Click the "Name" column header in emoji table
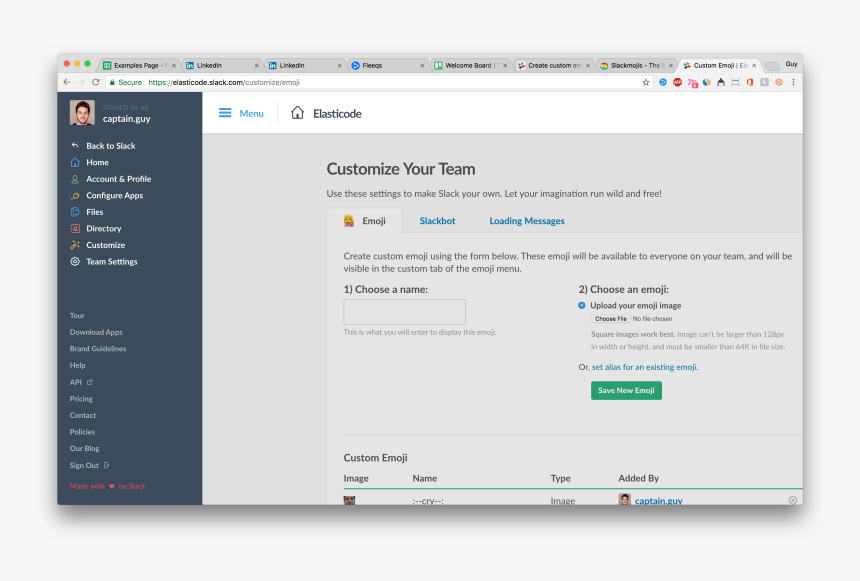The image size is (860, 581). tap(425, 478)
